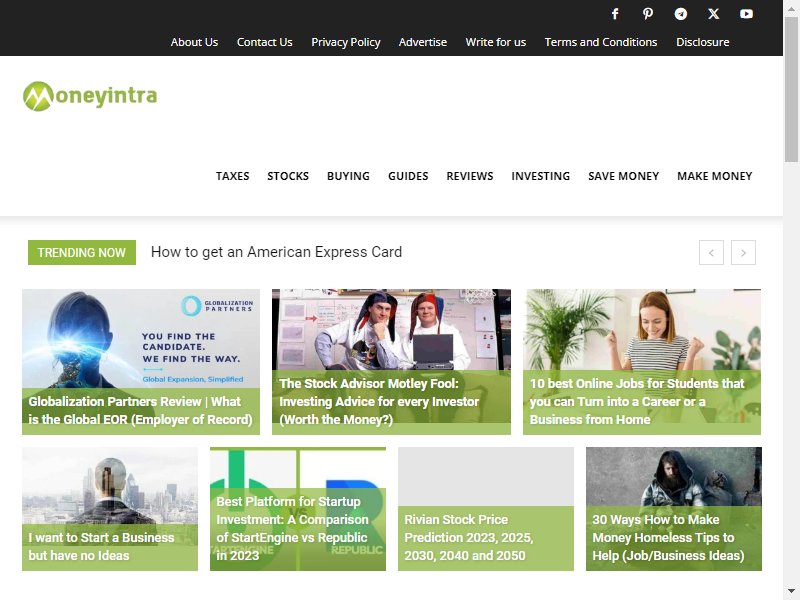Open the Telegram social icon
This screenshot has width=800, height=600.
point(681,14)
